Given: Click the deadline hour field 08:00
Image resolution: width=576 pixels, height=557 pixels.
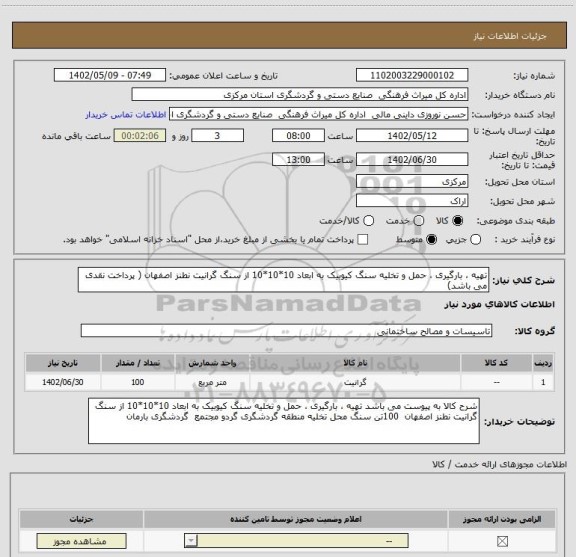Looking at the screenshot, I should tap(298, 136).
